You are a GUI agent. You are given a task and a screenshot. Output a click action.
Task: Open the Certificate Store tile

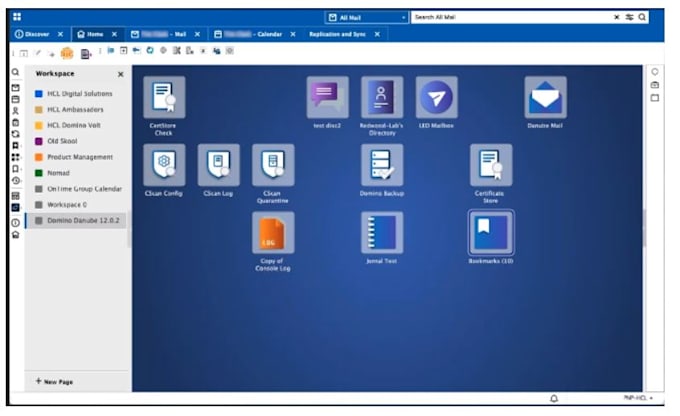[x=491, y=165]
